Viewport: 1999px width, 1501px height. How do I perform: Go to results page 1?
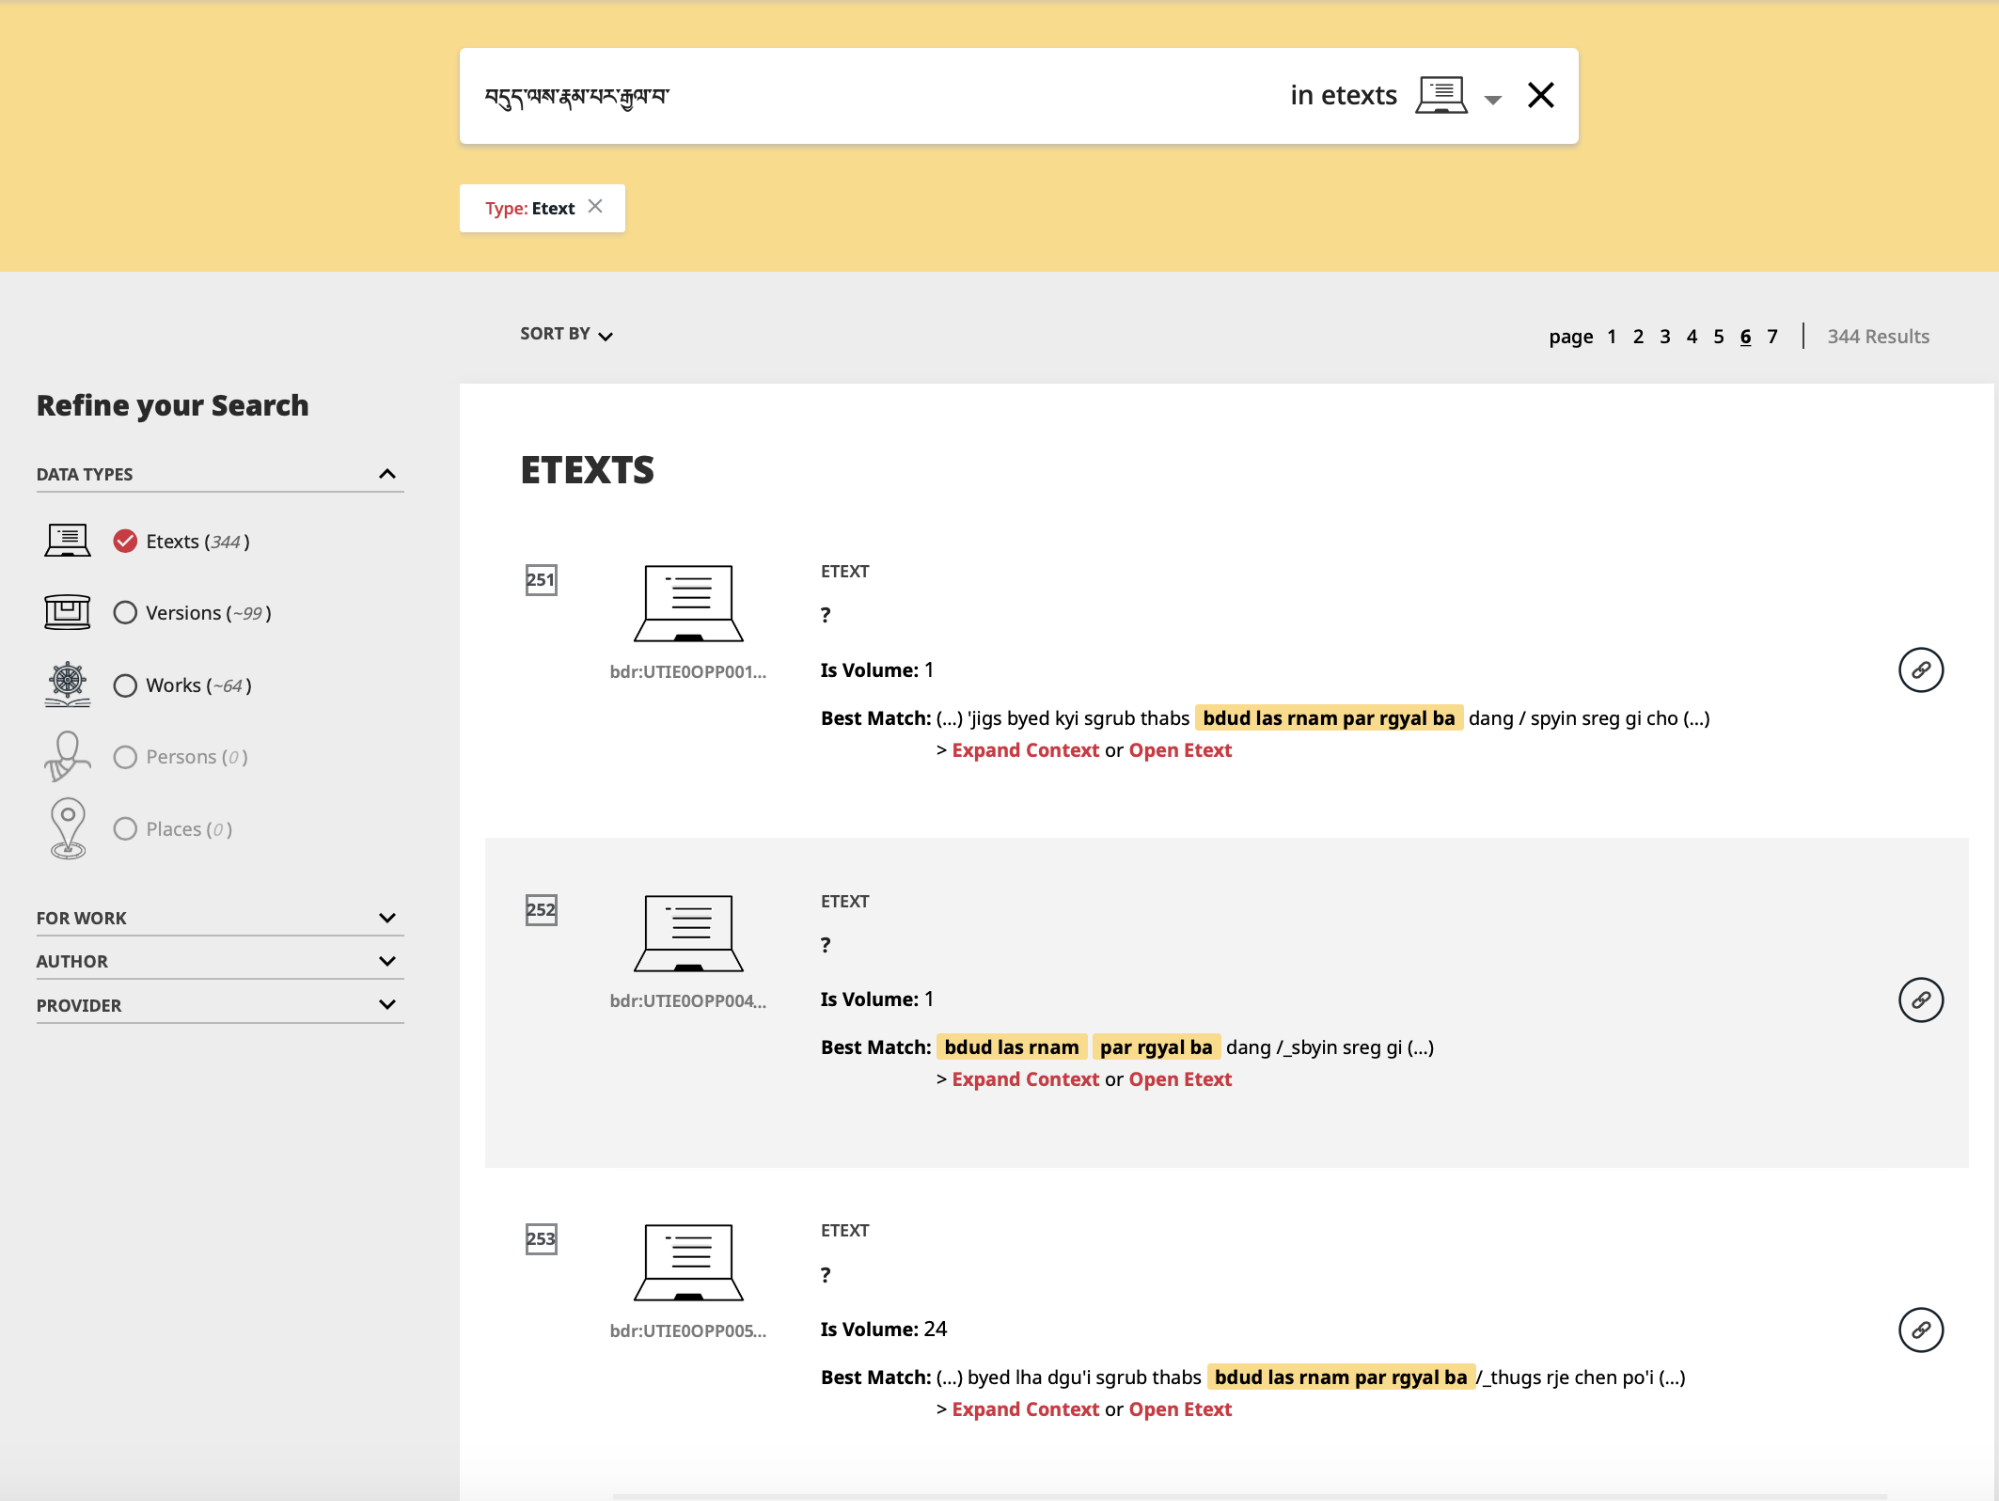tap(1611, 337)
